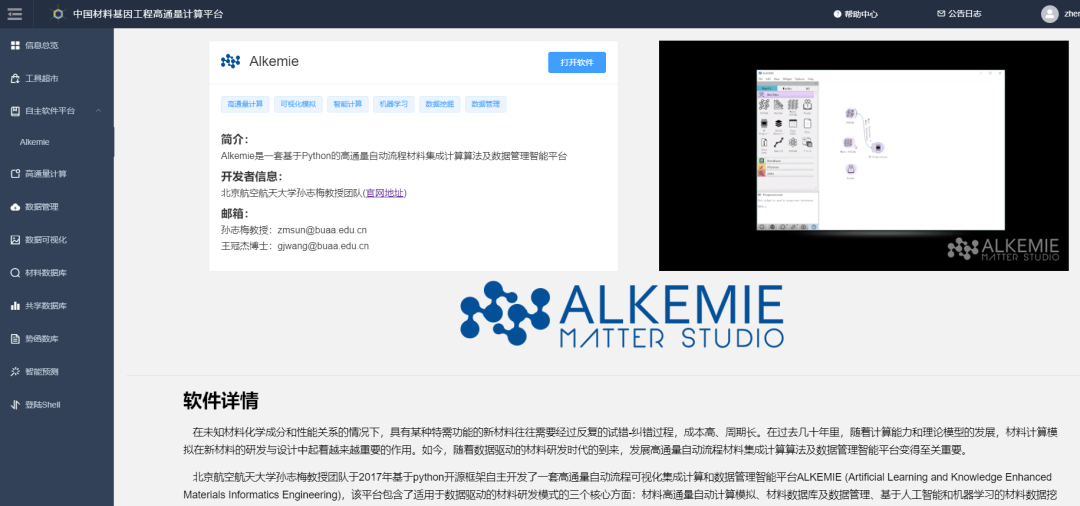Follow the 官网地址 link
The height and width of the screenshot is (506, 1080).
click(x=384, y=193)
